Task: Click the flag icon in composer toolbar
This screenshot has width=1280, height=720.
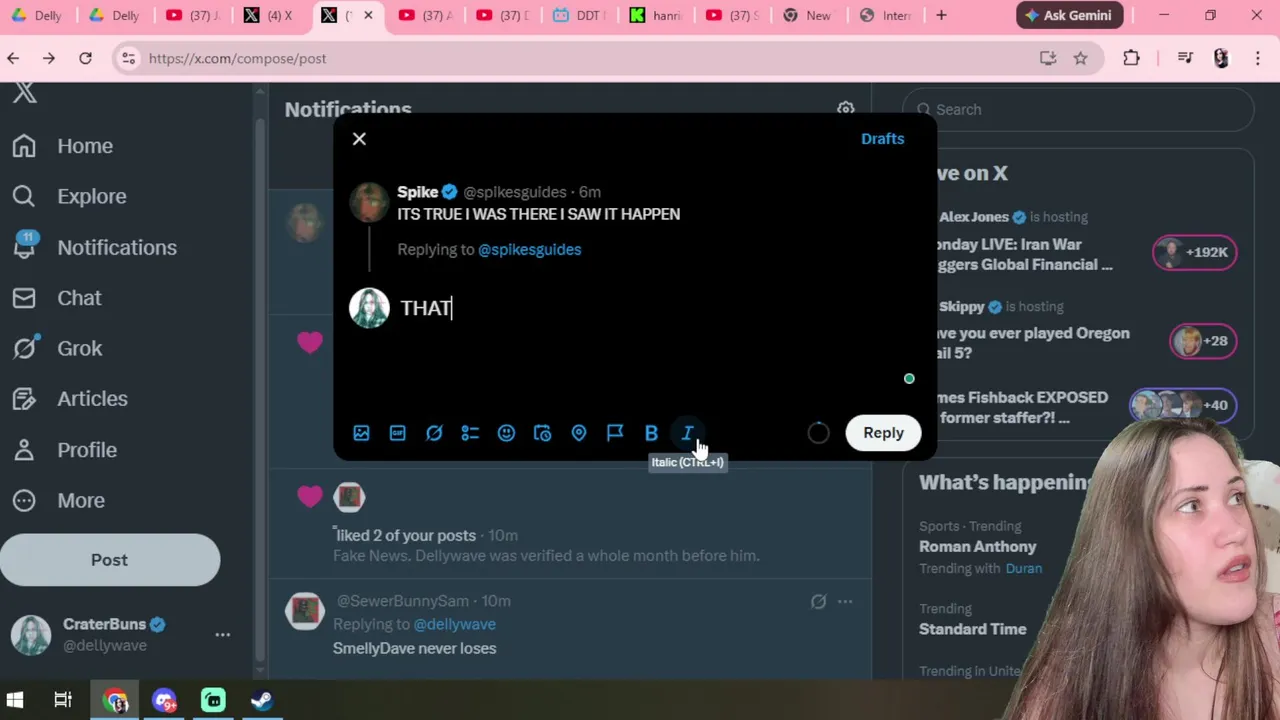Action: 615,433
